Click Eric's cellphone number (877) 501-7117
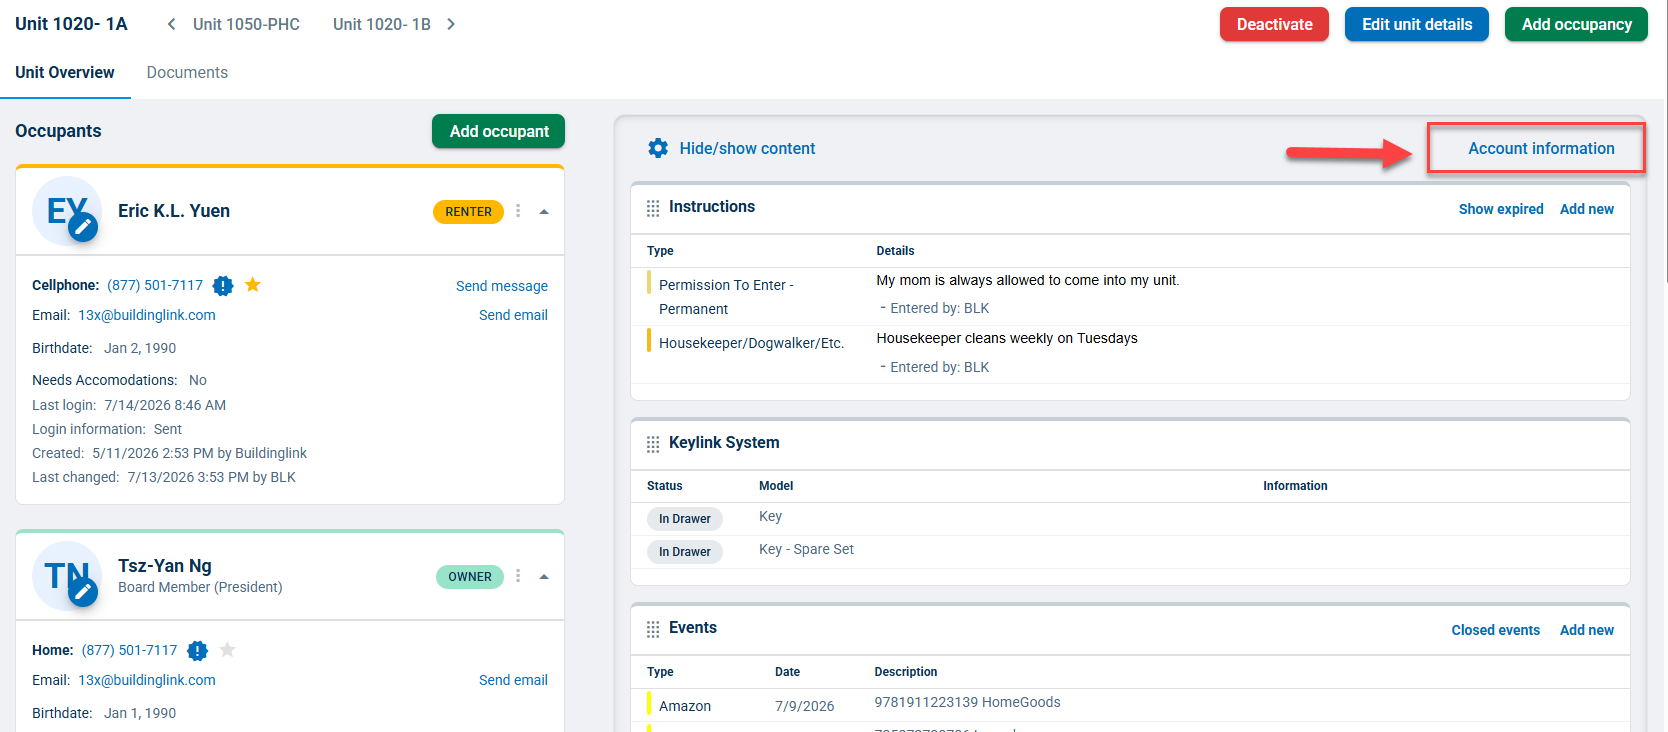This screenshot has height=732, width=1668. [155, 285]
